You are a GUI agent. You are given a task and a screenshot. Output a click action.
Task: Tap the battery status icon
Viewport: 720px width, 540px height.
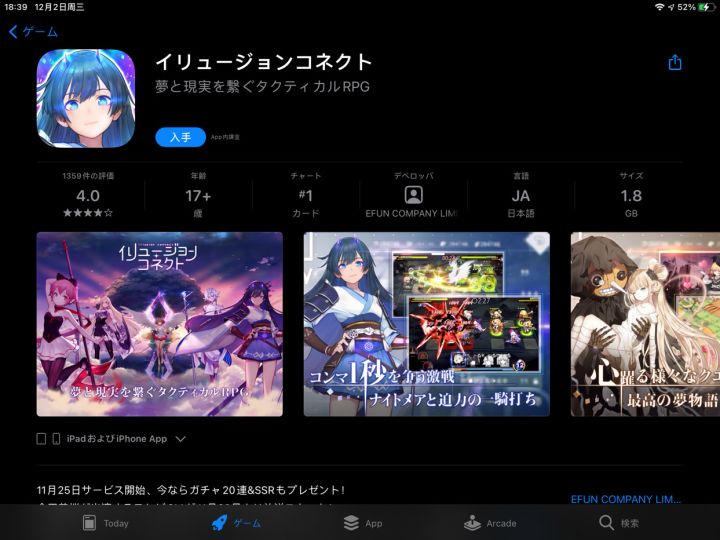pyautogui.click(x=706, y=7)
